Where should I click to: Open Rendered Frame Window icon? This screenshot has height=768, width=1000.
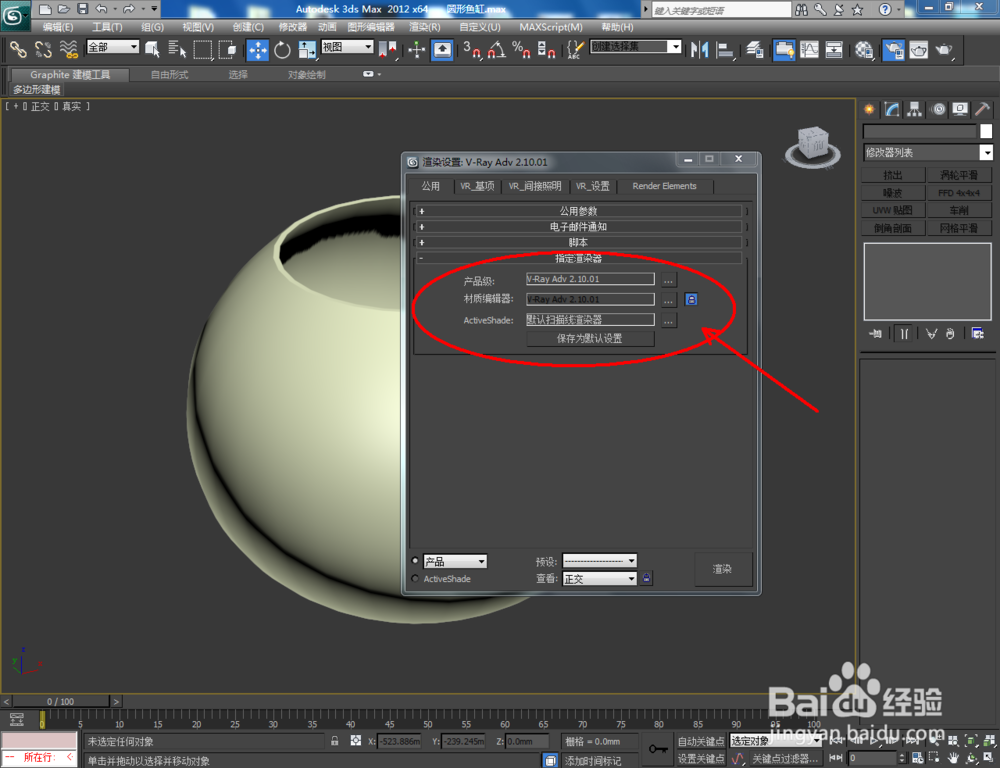click(918, 50)
